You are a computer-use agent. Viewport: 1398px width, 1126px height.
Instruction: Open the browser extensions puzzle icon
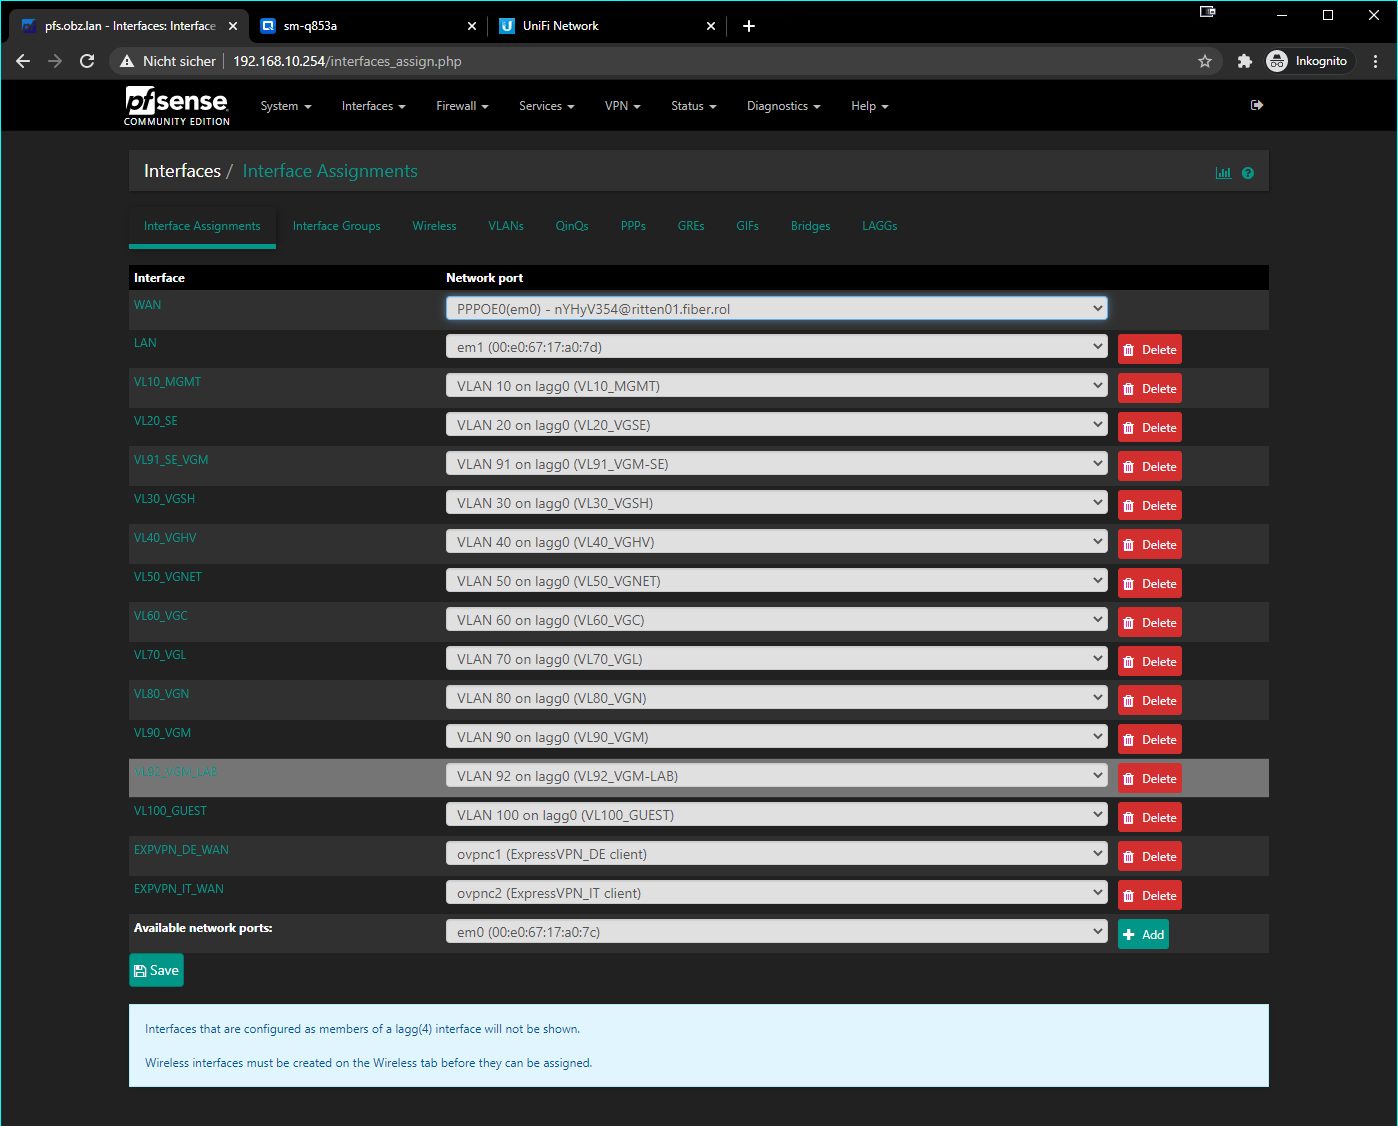[1244, 61]
